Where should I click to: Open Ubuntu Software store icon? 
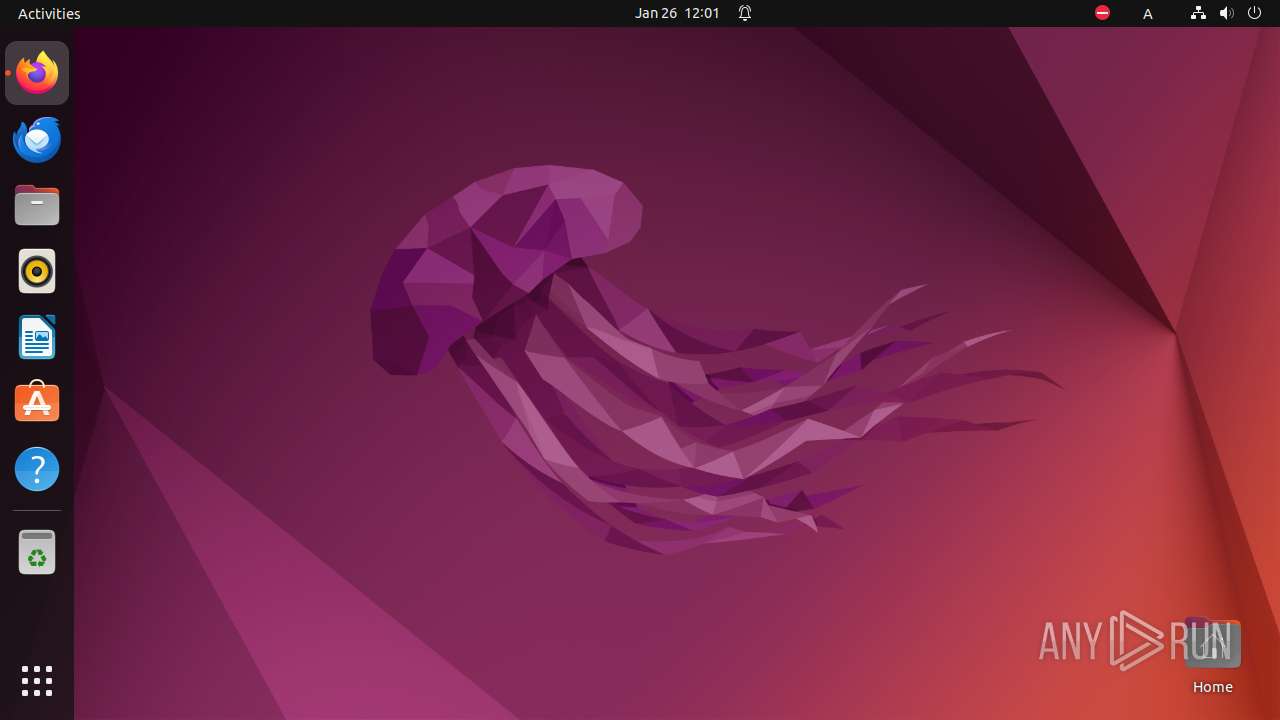pos(37,403)
